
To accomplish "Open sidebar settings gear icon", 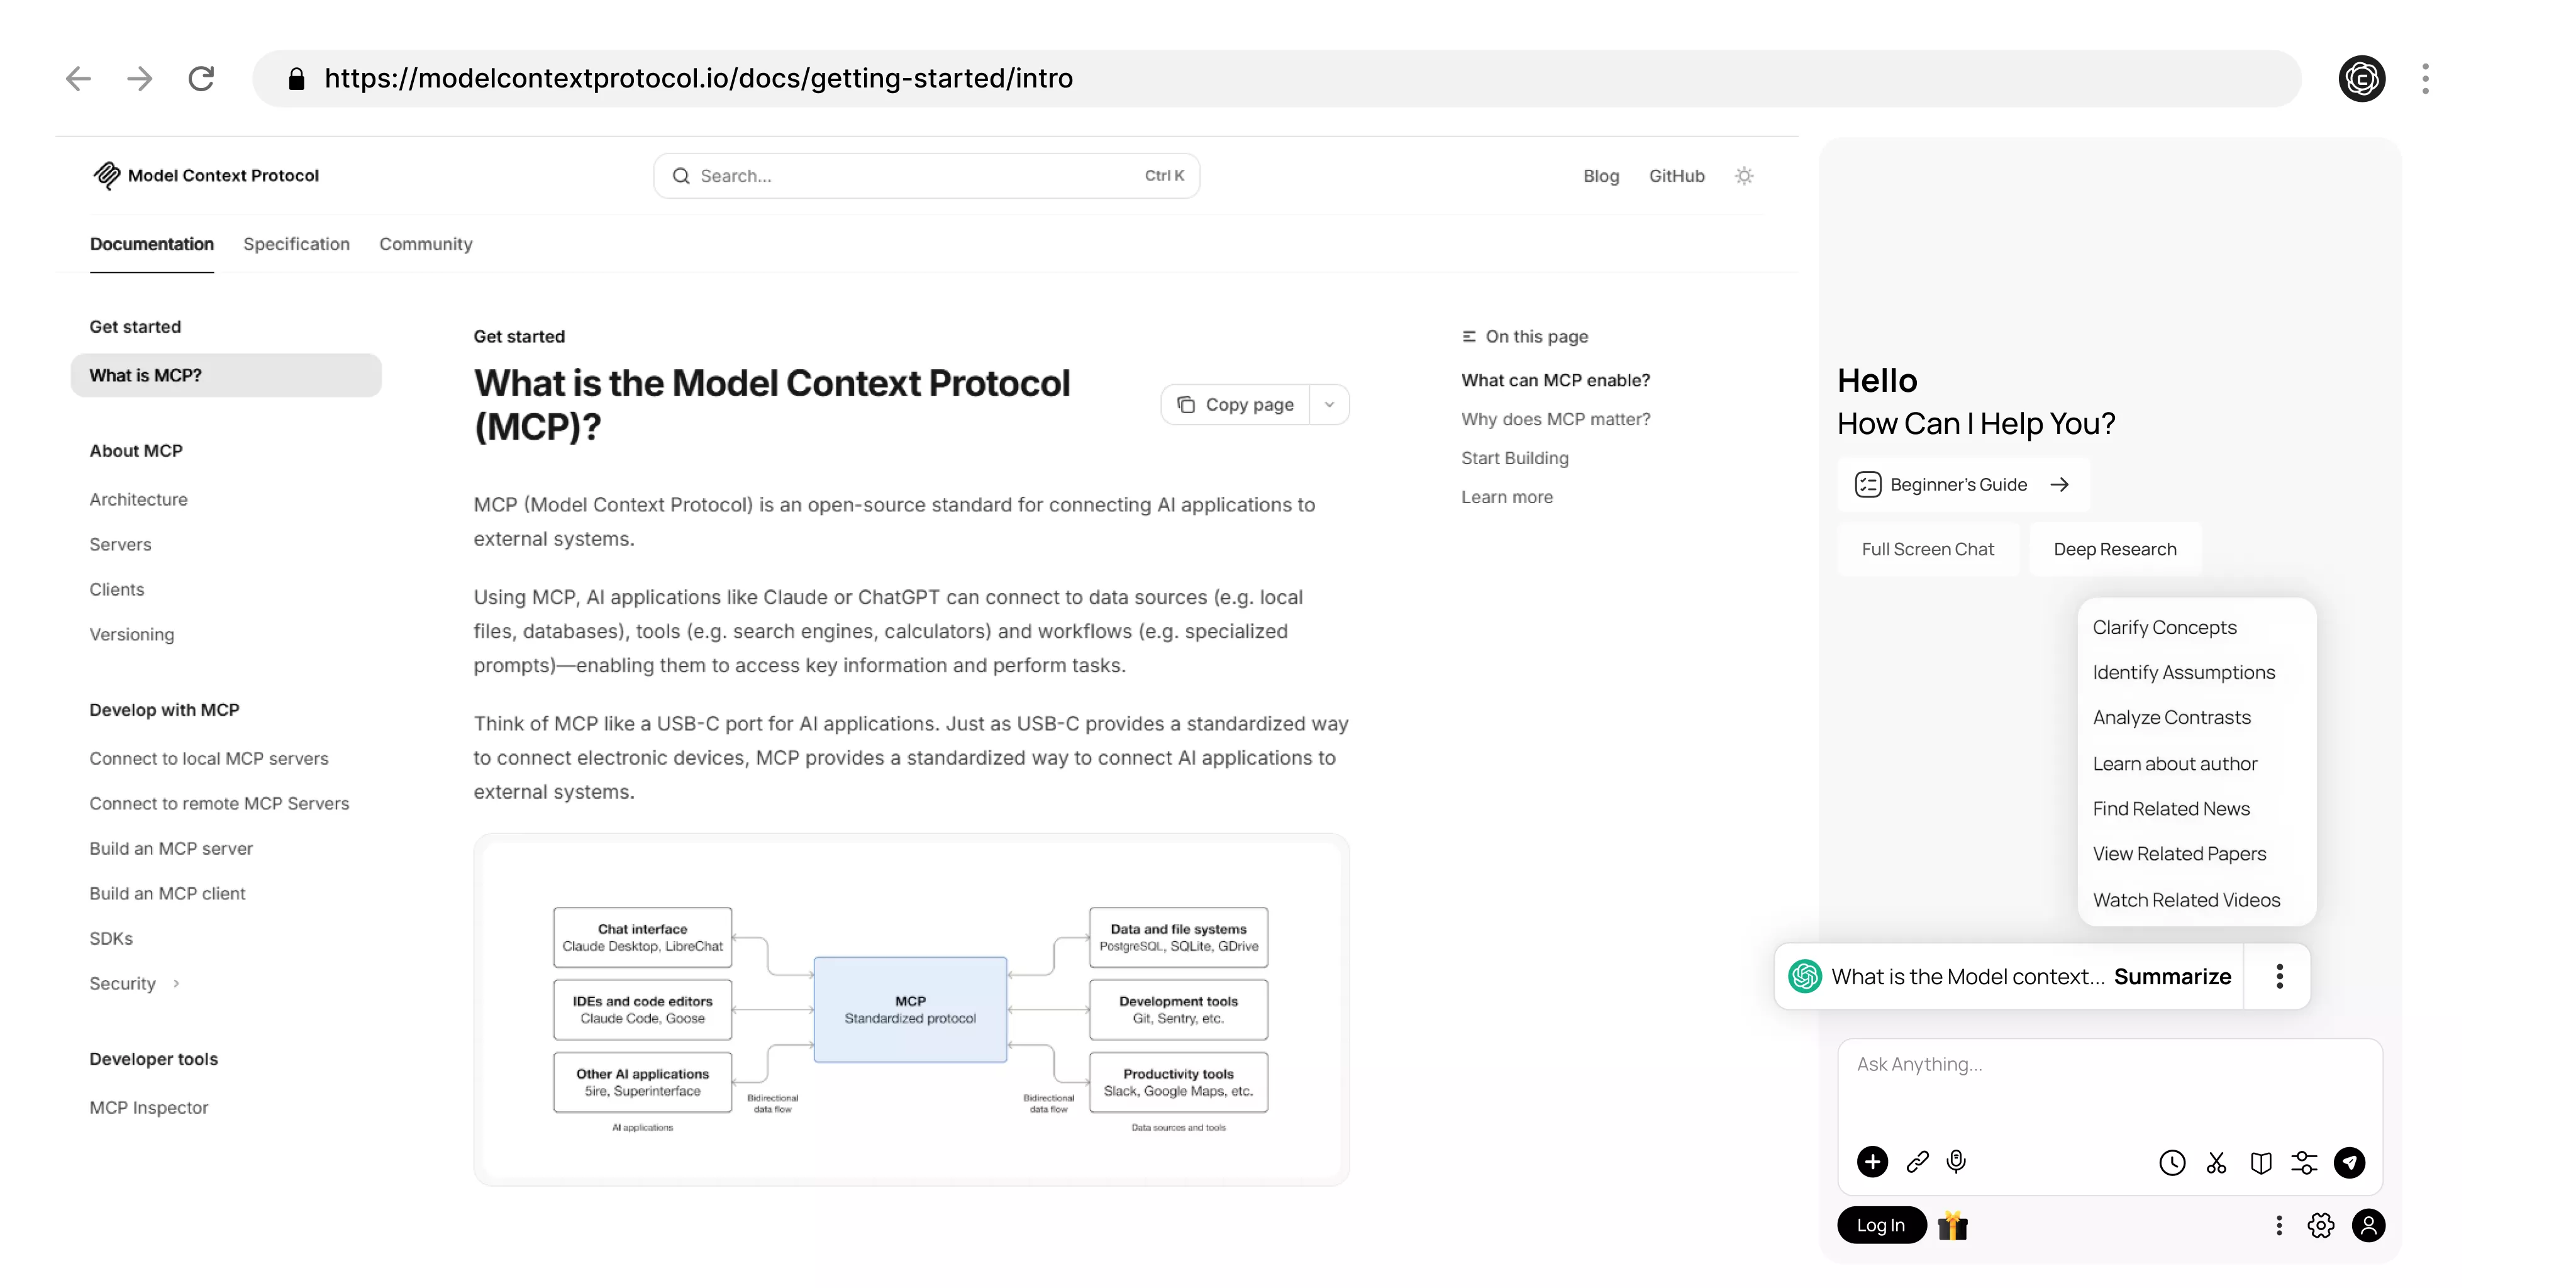I will pyautogui.click(x=2321, y=1226).
